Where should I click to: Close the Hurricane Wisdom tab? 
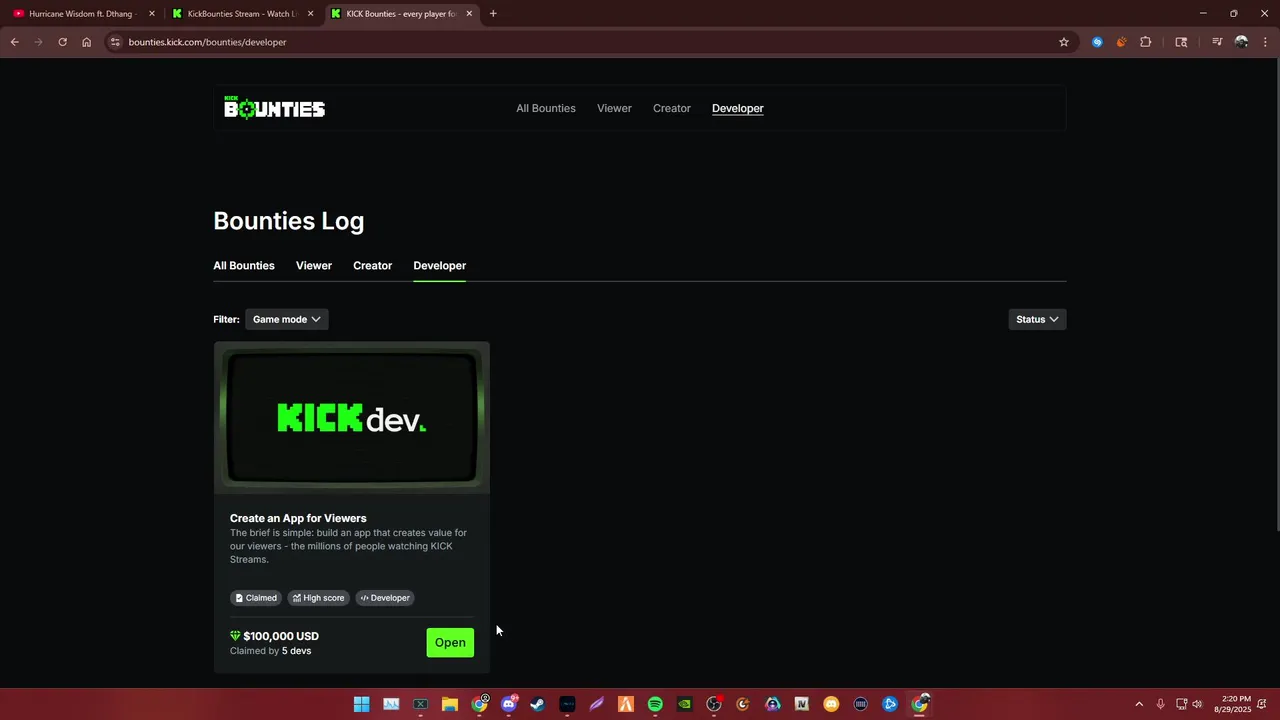click(152, 14)
